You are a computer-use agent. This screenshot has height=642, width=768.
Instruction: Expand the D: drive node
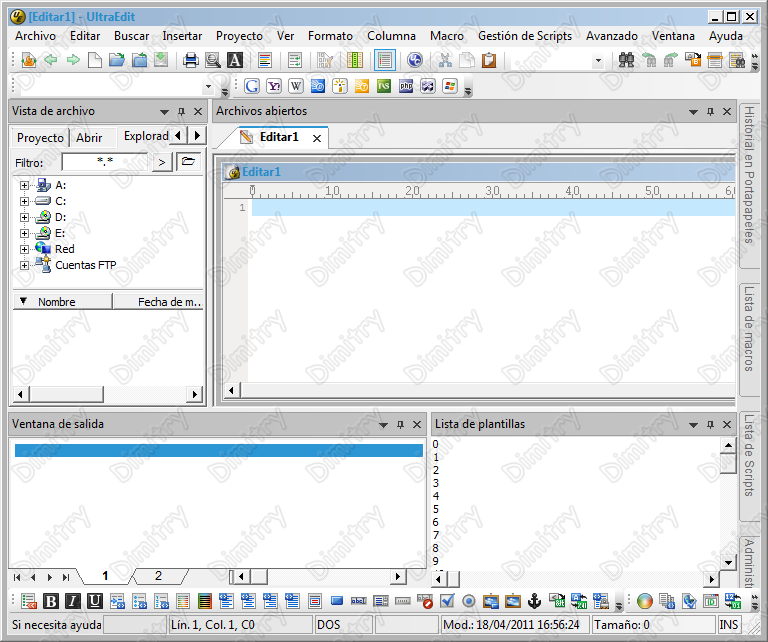click(x=24, y=217)
